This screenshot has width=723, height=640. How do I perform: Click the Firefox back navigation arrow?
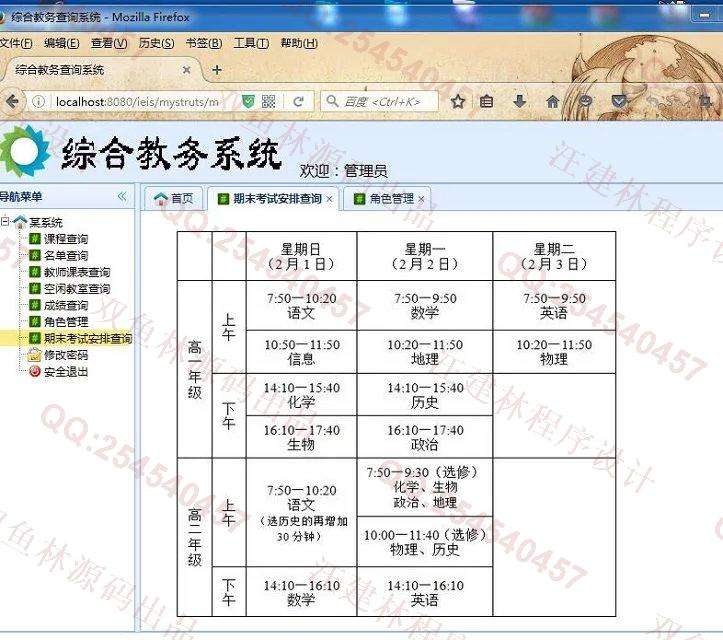(x=11, y=102)
